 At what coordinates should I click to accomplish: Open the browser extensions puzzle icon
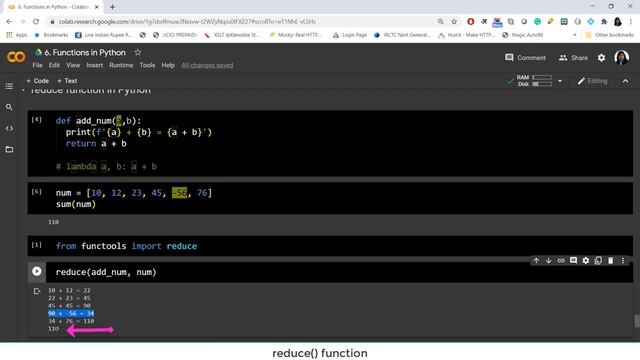click(604, 22)
